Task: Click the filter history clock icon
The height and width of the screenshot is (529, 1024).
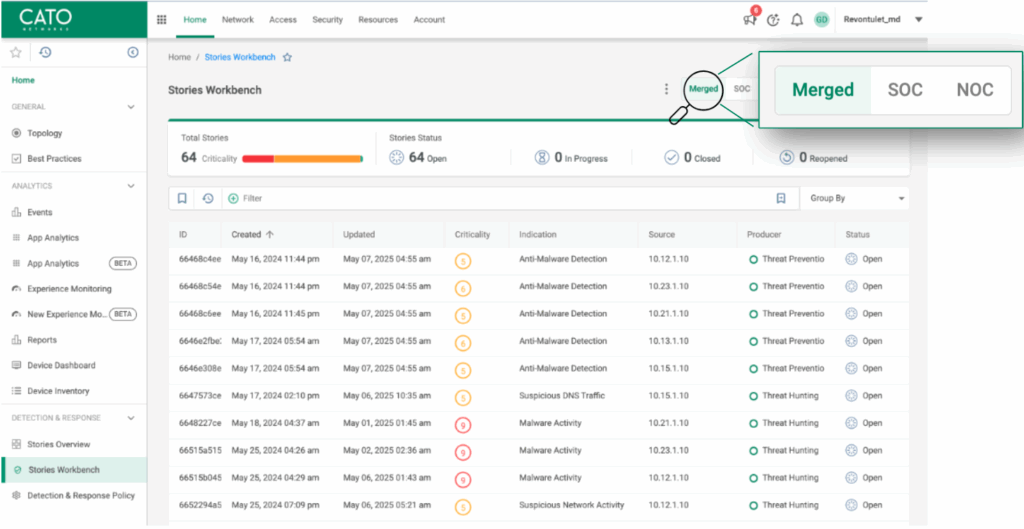Action: pos(207,198)
